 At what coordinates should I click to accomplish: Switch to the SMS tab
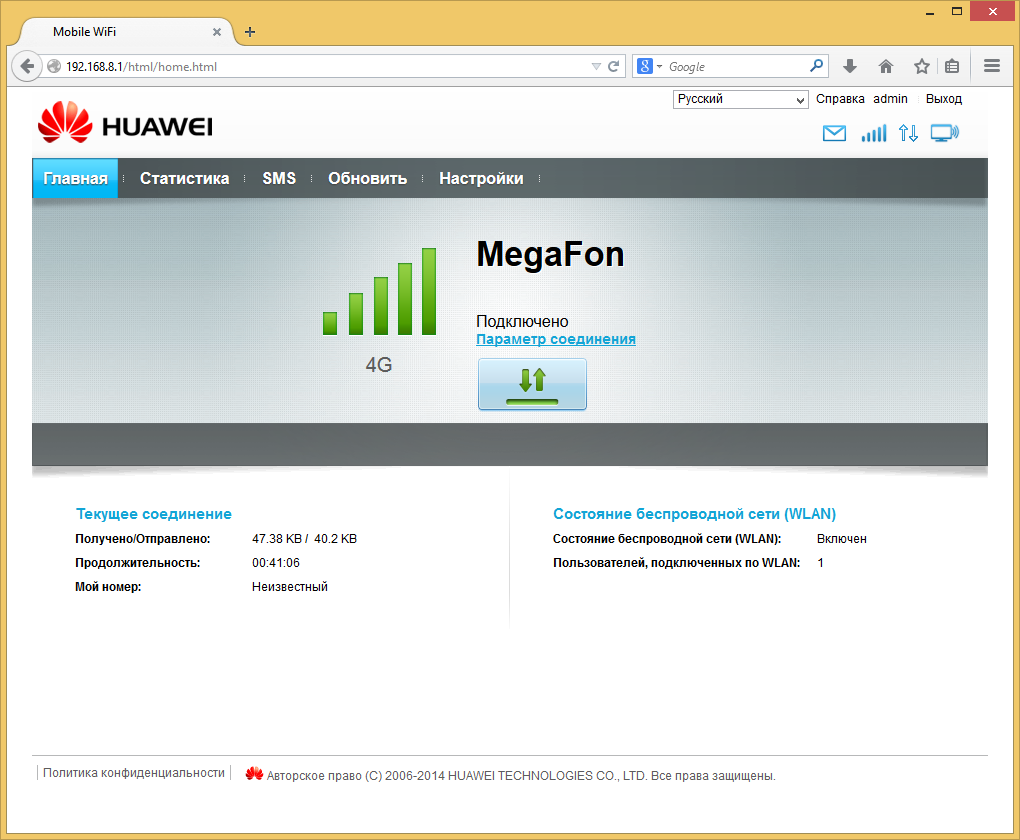coord(279,178)
